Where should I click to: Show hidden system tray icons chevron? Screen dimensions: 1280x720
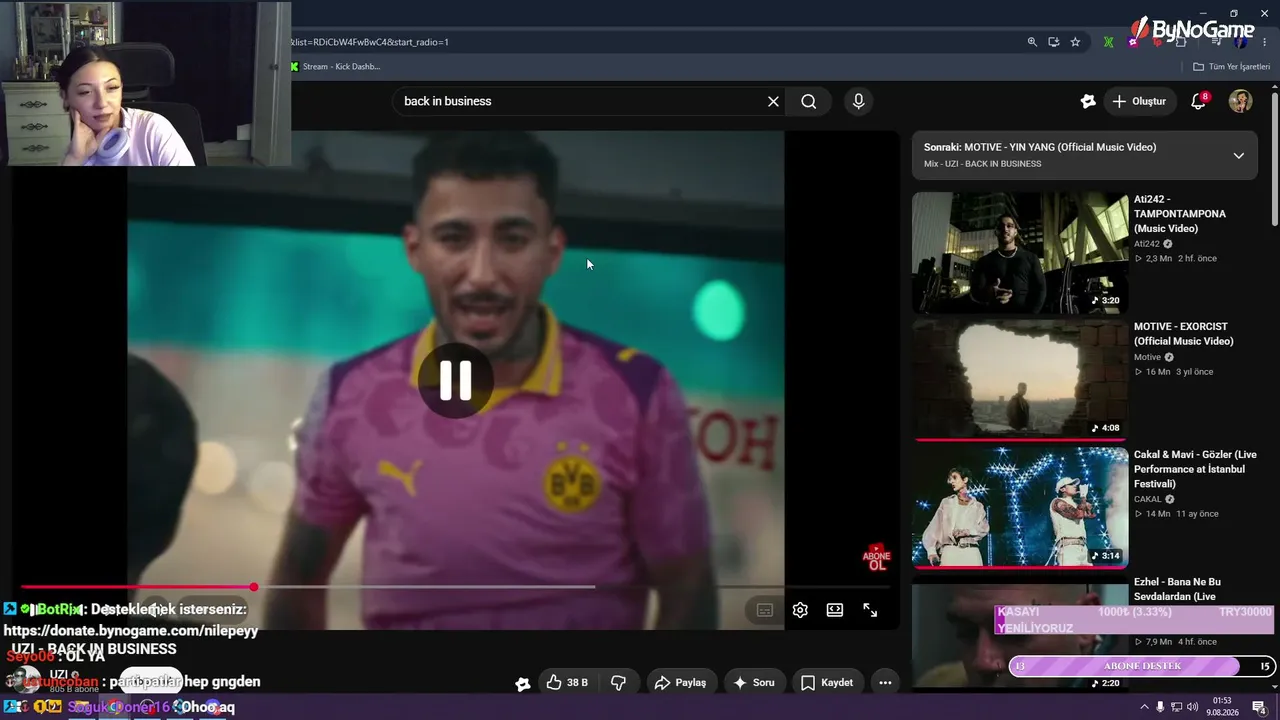(1144, 708)
